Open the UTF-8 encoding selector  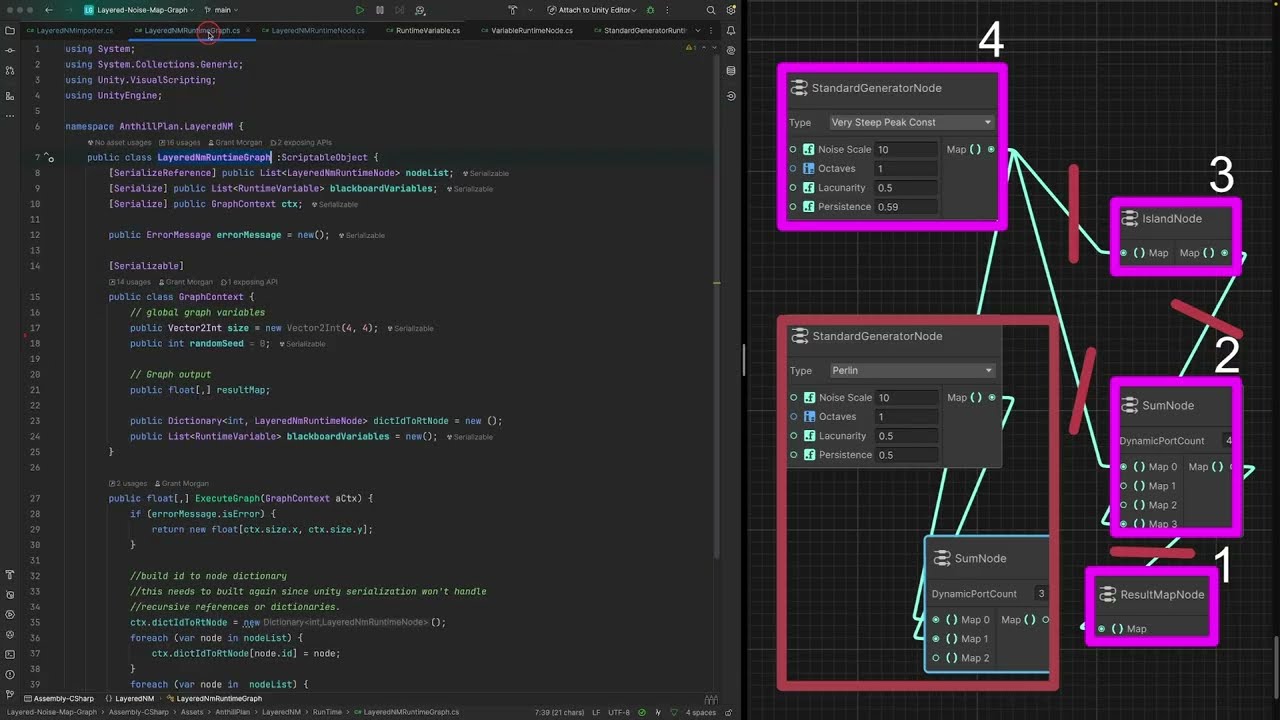pyautogui.click(x=619, y=712)
